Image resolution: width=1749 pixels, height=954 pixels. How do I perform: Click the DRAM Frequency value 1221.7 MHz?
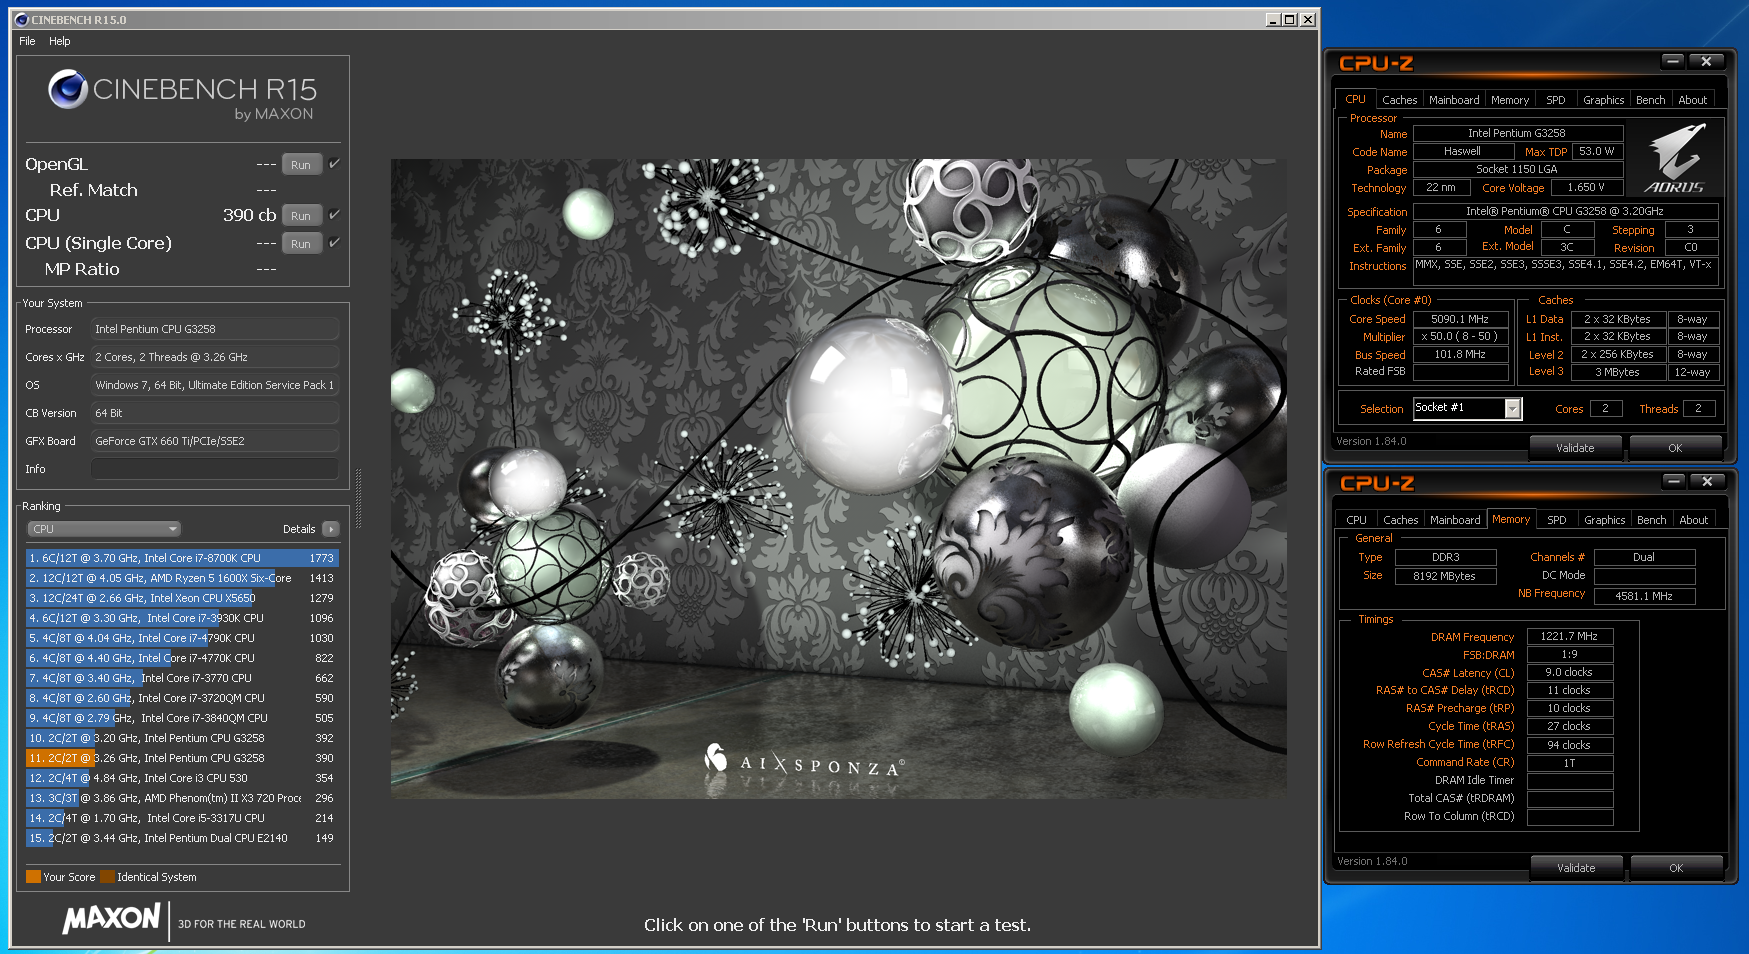click(1569, 636)
